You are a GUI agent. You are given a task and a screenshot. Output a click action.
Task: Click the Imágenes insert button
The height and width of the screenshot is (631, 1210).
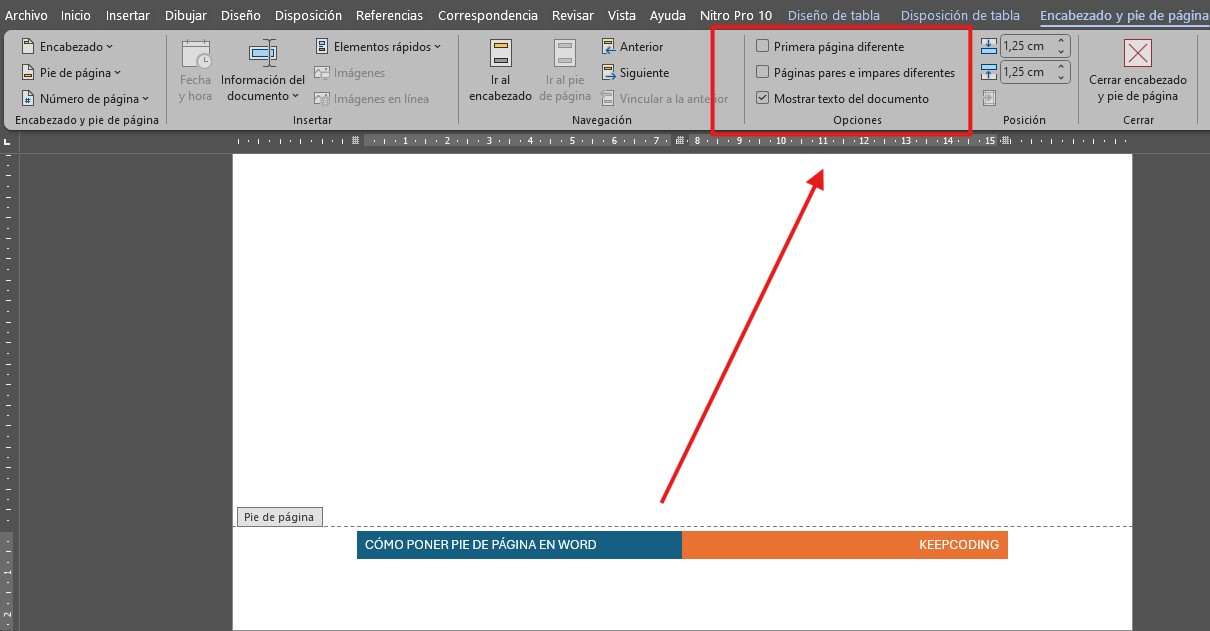coord(350,72)
